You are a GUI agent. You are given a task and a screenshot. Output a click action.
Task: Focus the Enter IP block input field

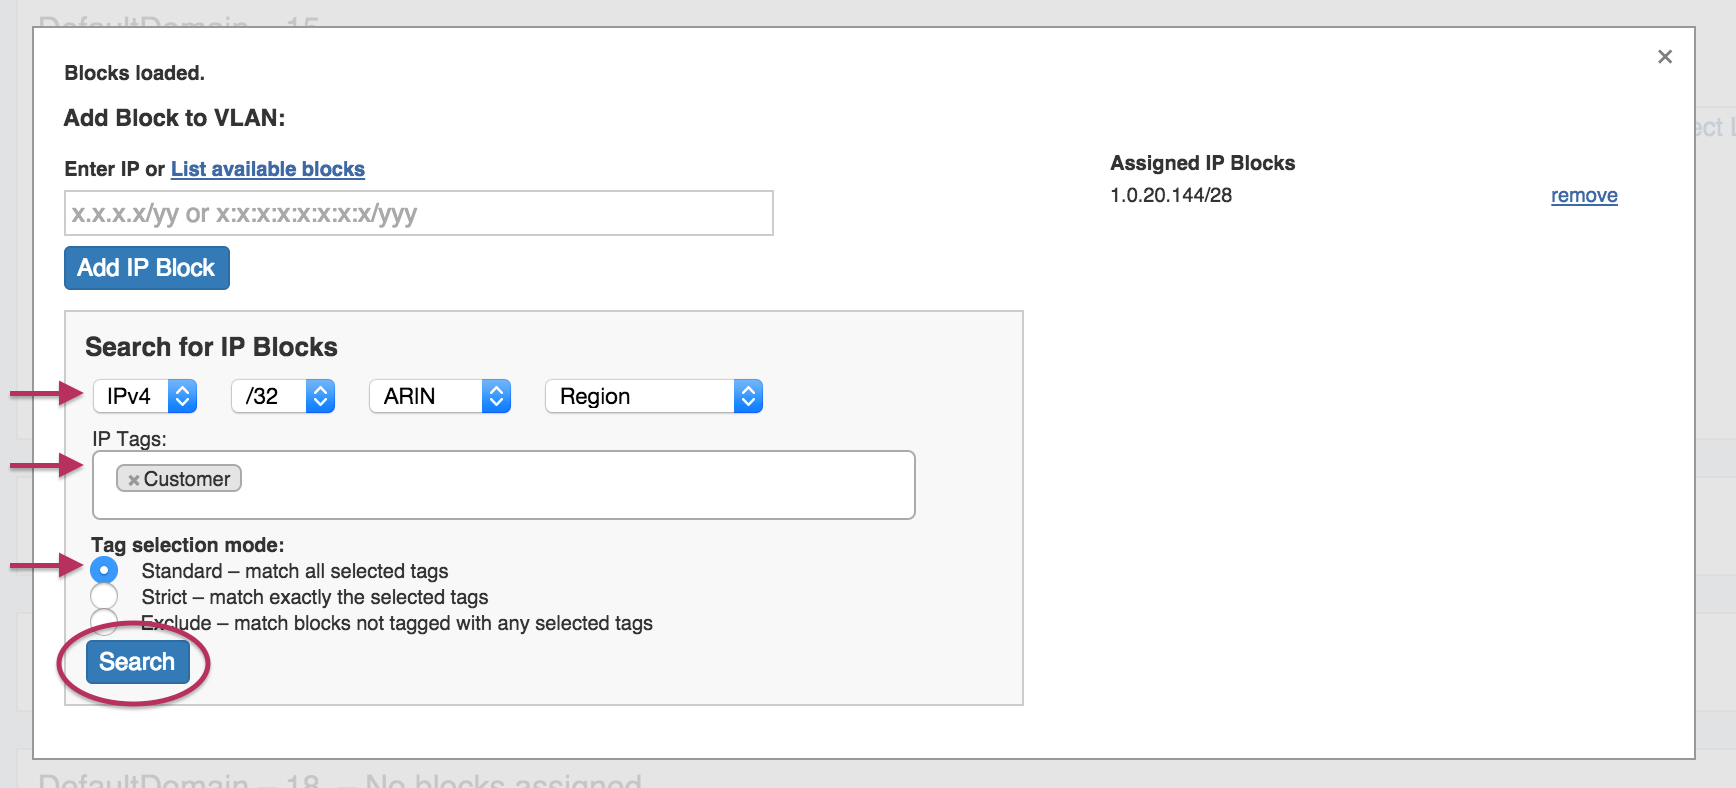click(418, 213)
